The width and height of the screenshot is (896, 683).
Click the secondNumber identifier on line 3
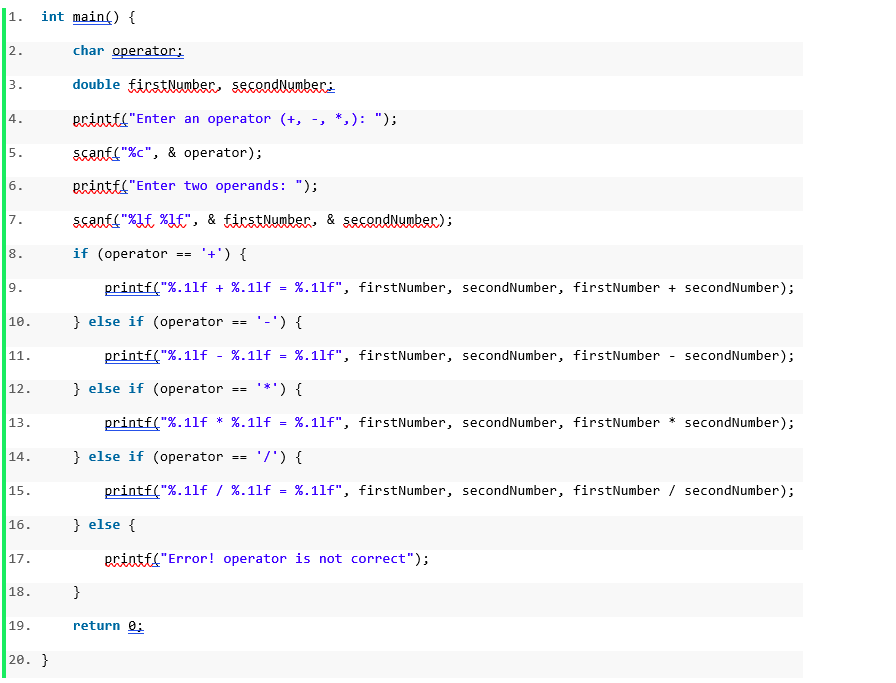click(283, 84)
